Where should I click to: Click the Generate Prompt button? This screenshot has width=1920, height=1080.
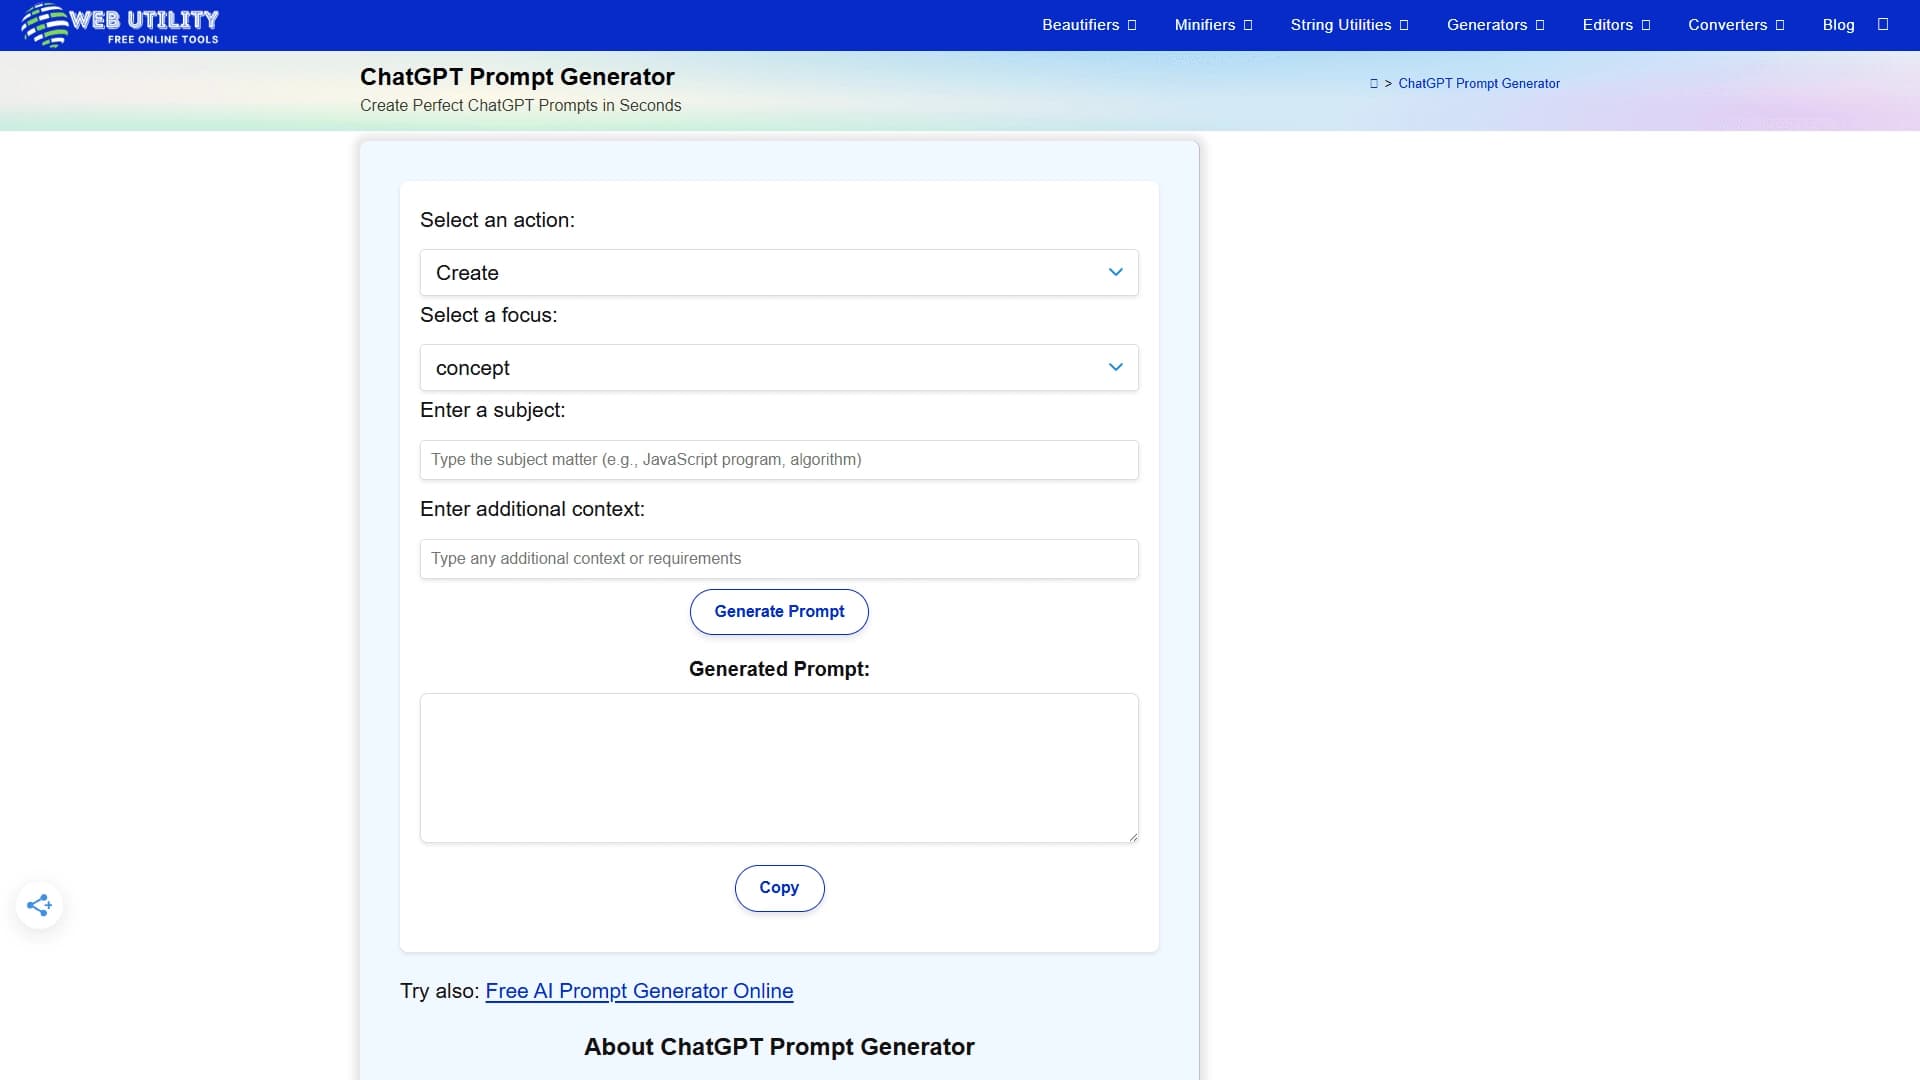(779, 611)
